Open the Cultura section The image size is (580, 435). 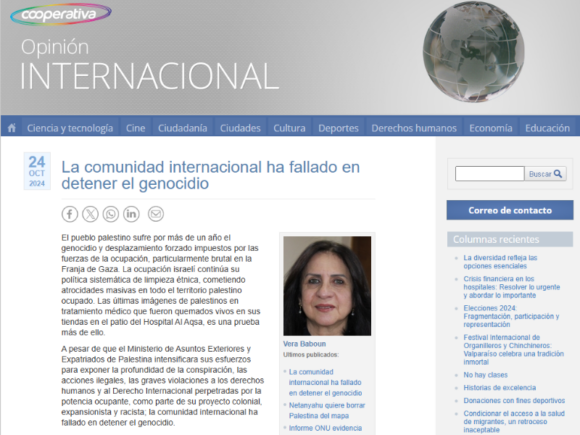point(289,128)
